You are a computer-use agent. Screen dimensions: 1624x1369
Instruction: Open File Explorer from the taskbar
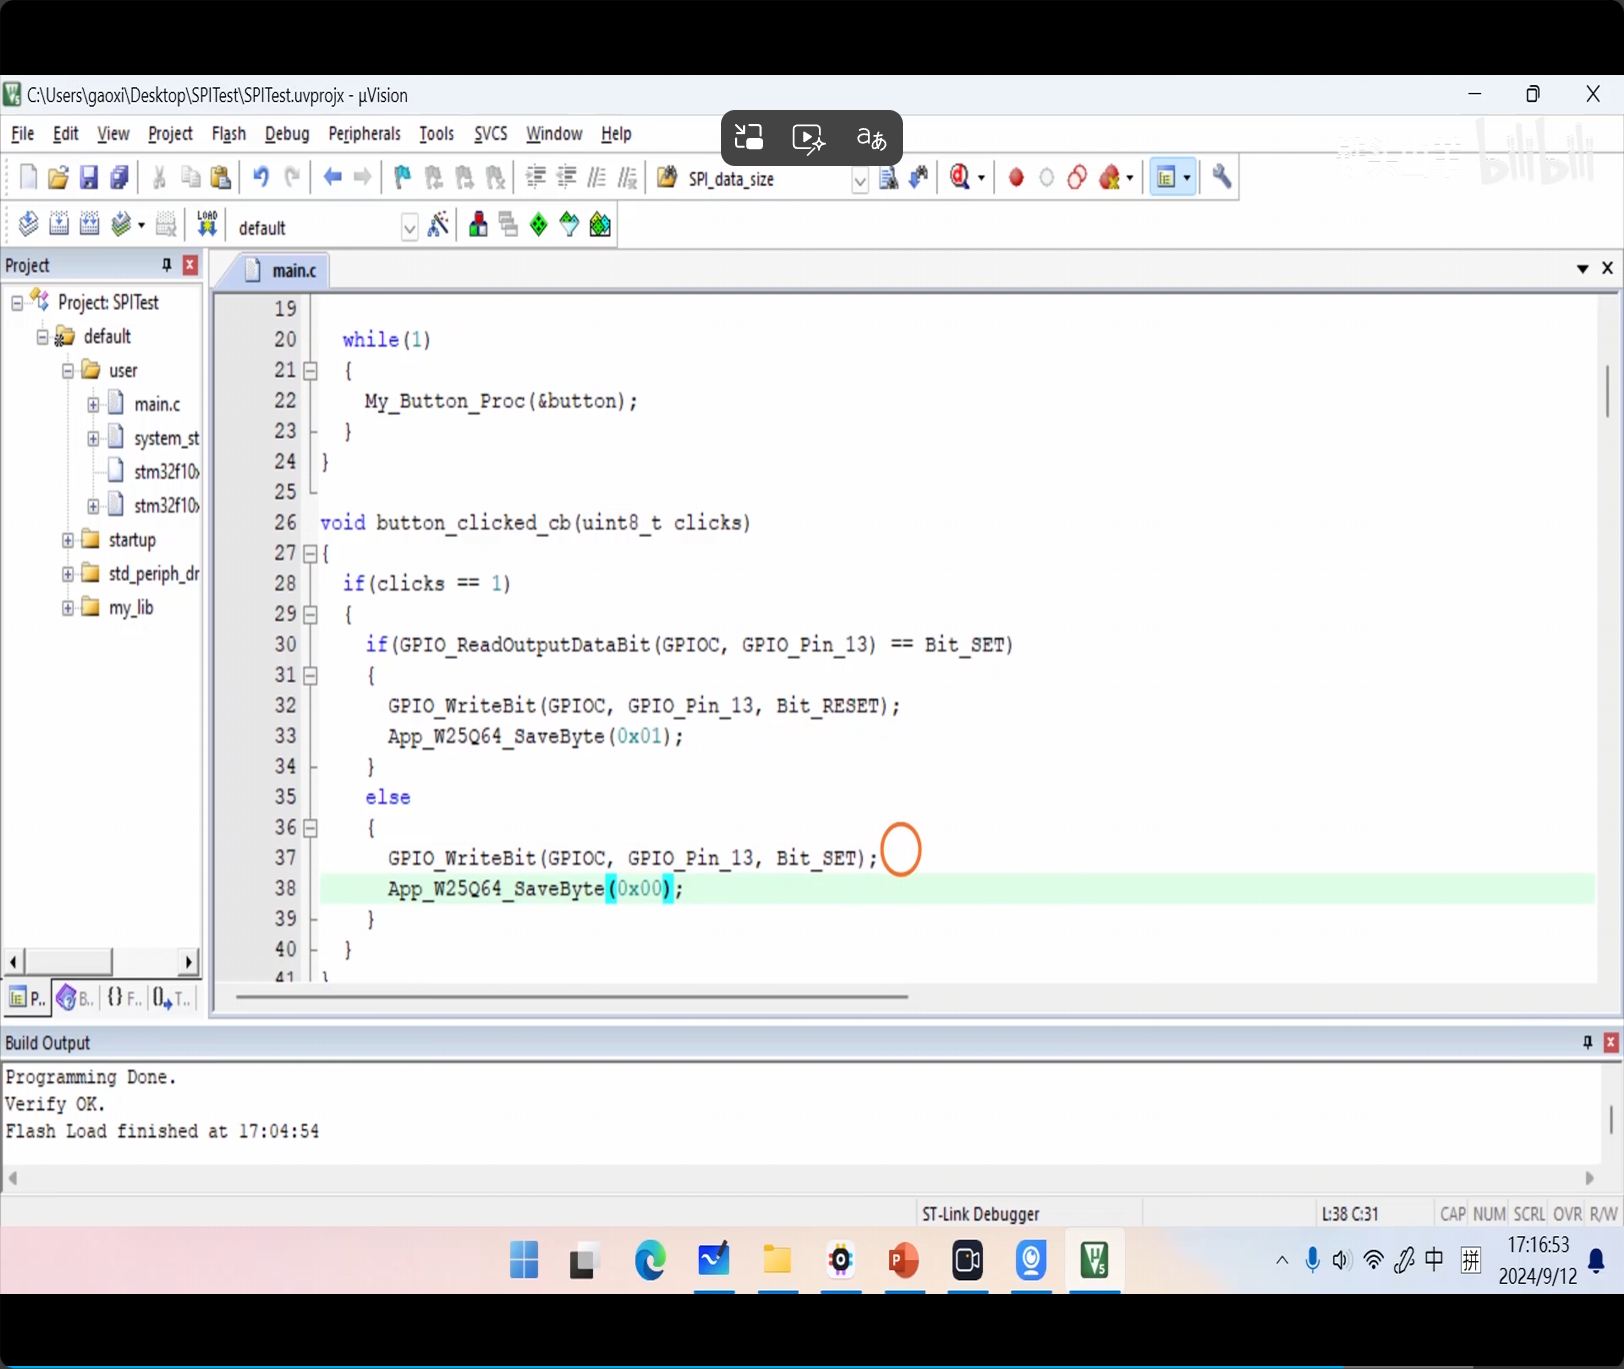[777, 1260]
